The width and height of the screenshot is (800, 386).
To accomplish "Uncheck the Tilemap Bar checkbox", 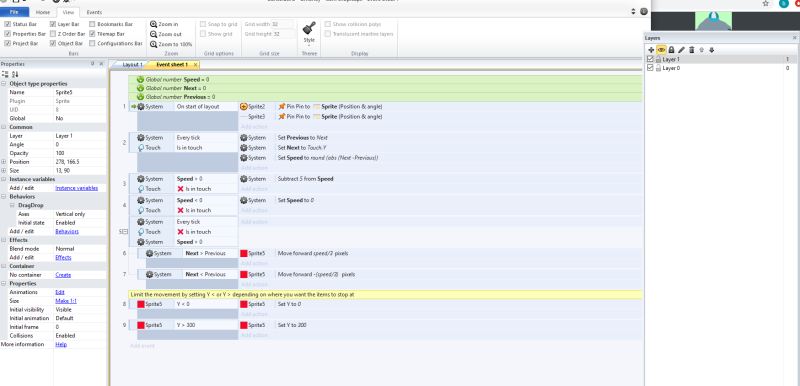I will pyautogui.click(x=92, y=34).
